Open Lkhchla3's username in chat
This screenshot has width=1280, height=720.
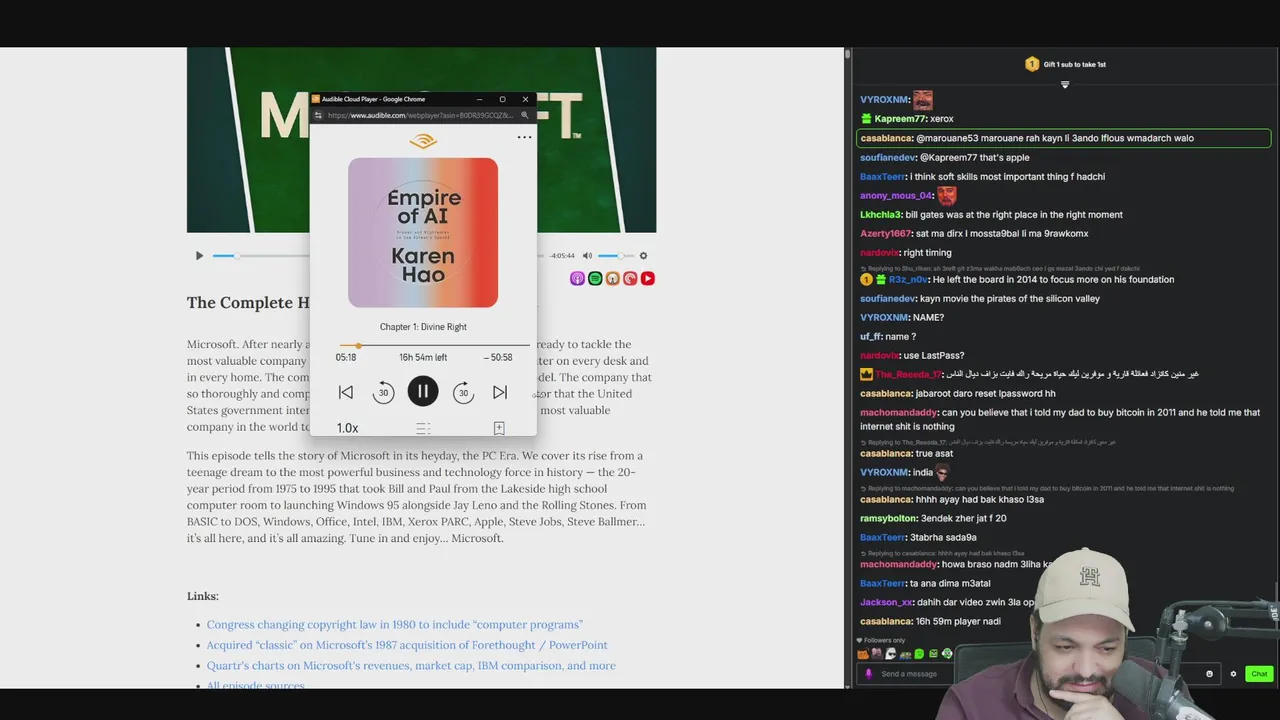[881, 214]
